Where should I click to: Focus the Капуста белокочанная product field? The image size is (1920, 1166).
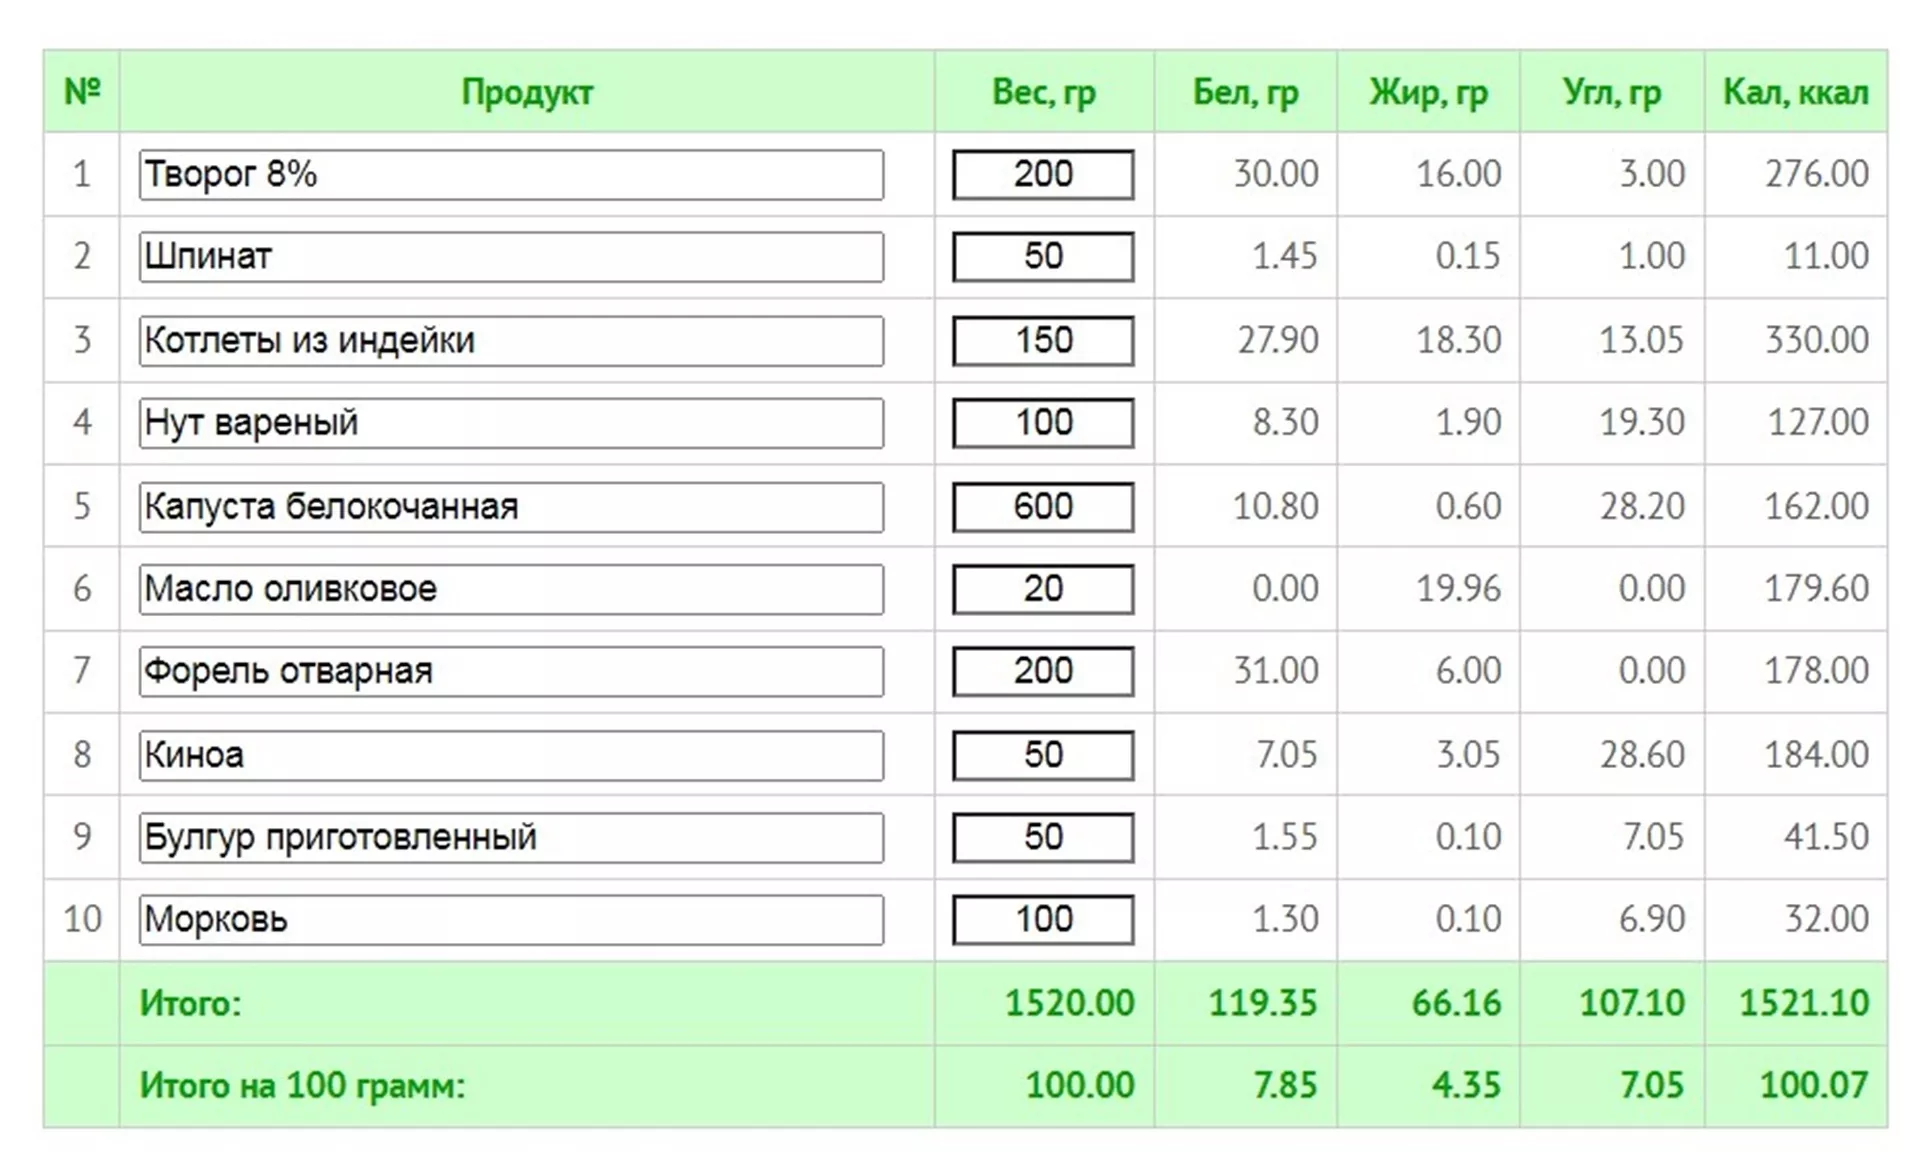[511, 507]
